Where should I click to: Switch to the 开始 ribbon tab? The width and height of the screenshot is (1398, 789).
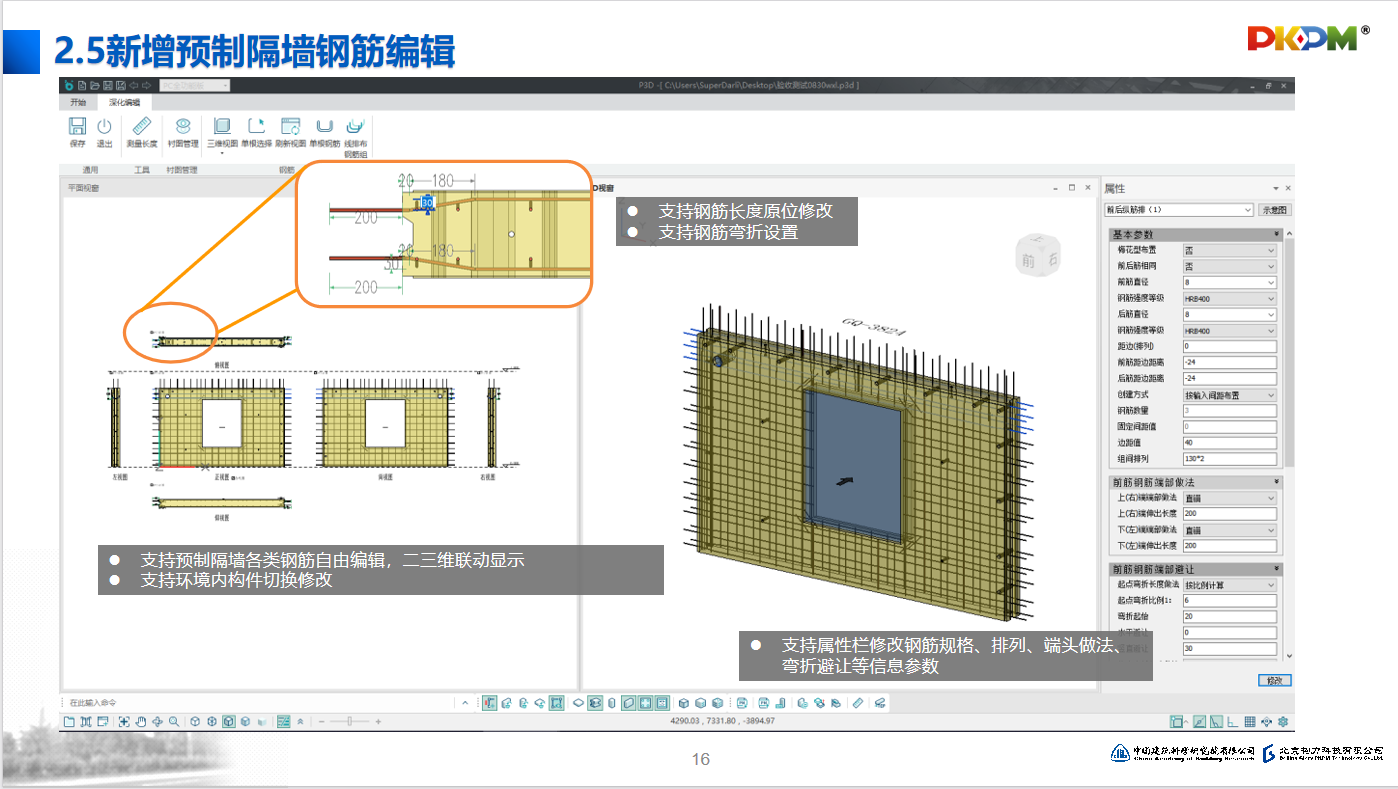click(x=78, y=102)
